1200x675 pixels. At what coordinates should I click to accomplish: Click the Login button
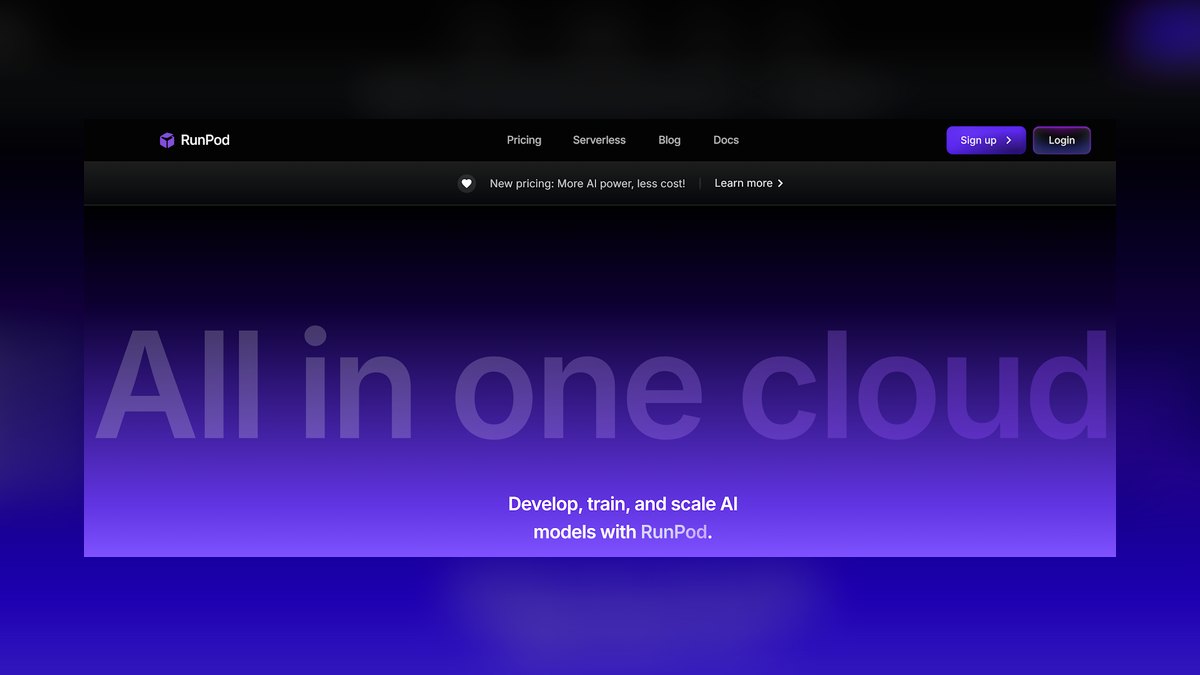1061,140
